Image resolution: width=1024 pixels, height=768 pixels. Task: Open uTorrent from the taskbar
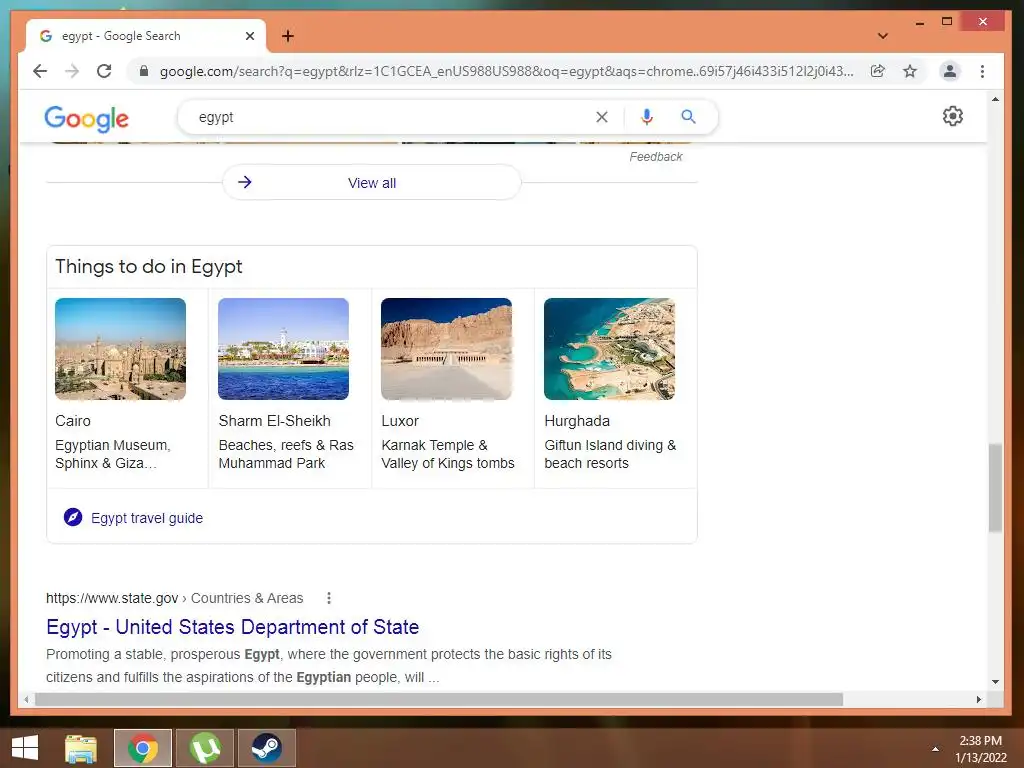tap(205, 748)
